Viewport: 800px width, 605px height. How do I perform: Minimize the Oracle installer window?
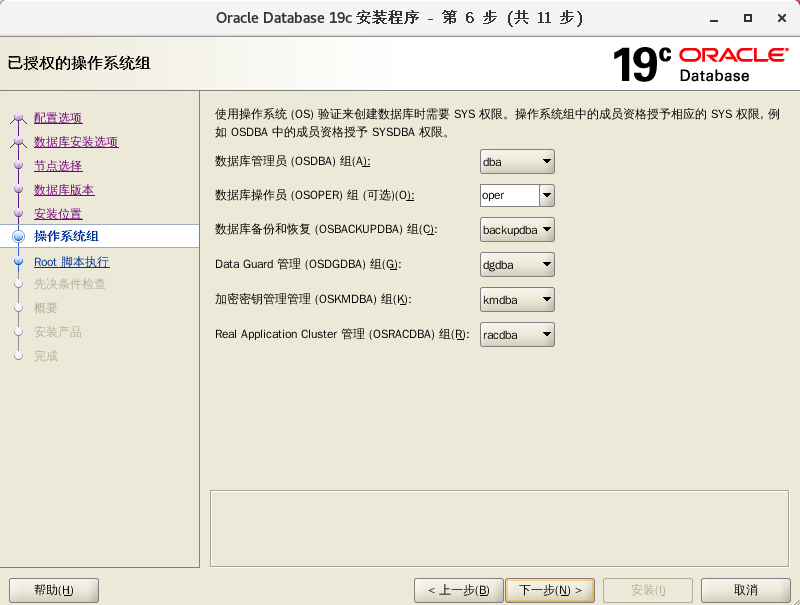pos(714,18)
